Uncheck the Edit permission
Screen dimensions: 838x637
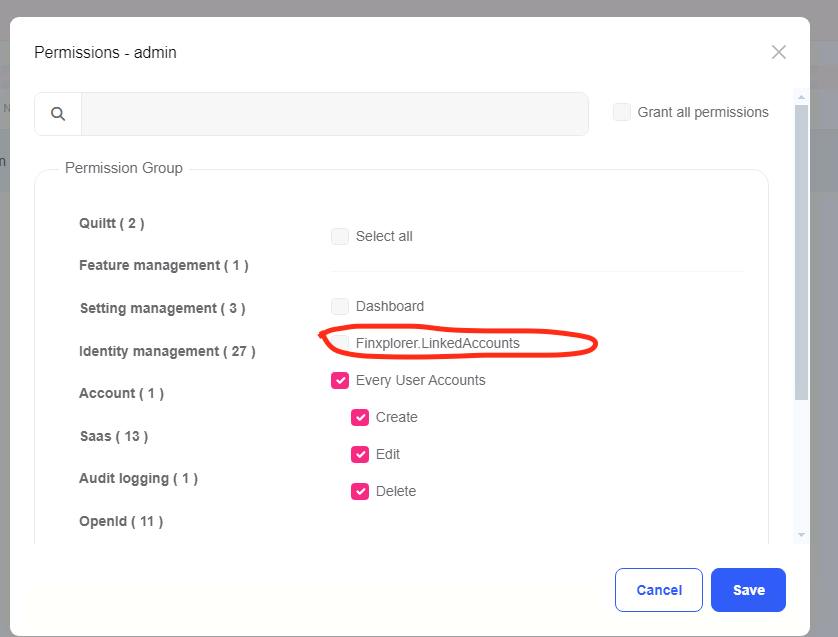tap(360, 455)
